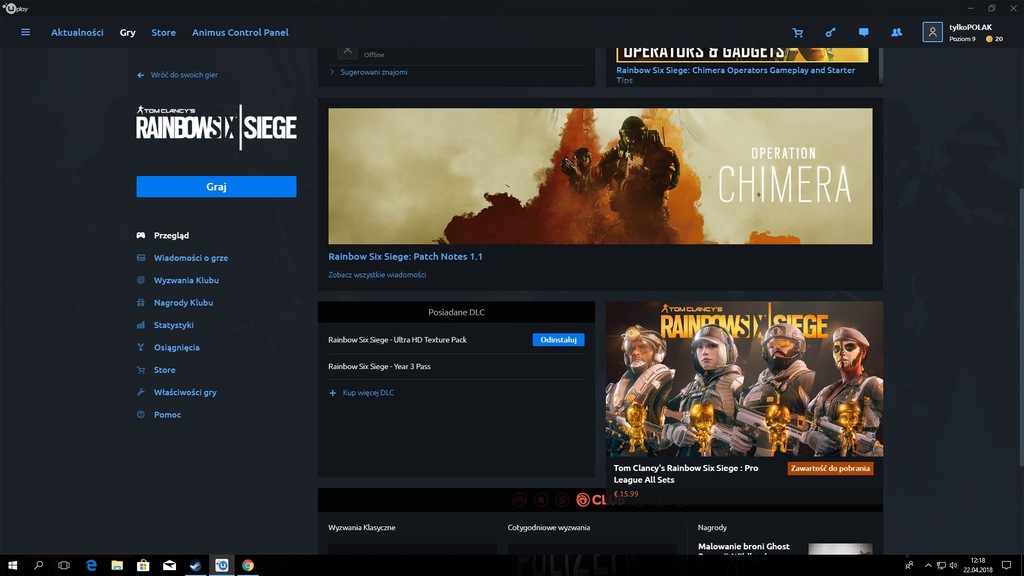This screenshot has height=576, width=1024.
Task: Click the Uplay logo icon
Action: click(15, 8)
